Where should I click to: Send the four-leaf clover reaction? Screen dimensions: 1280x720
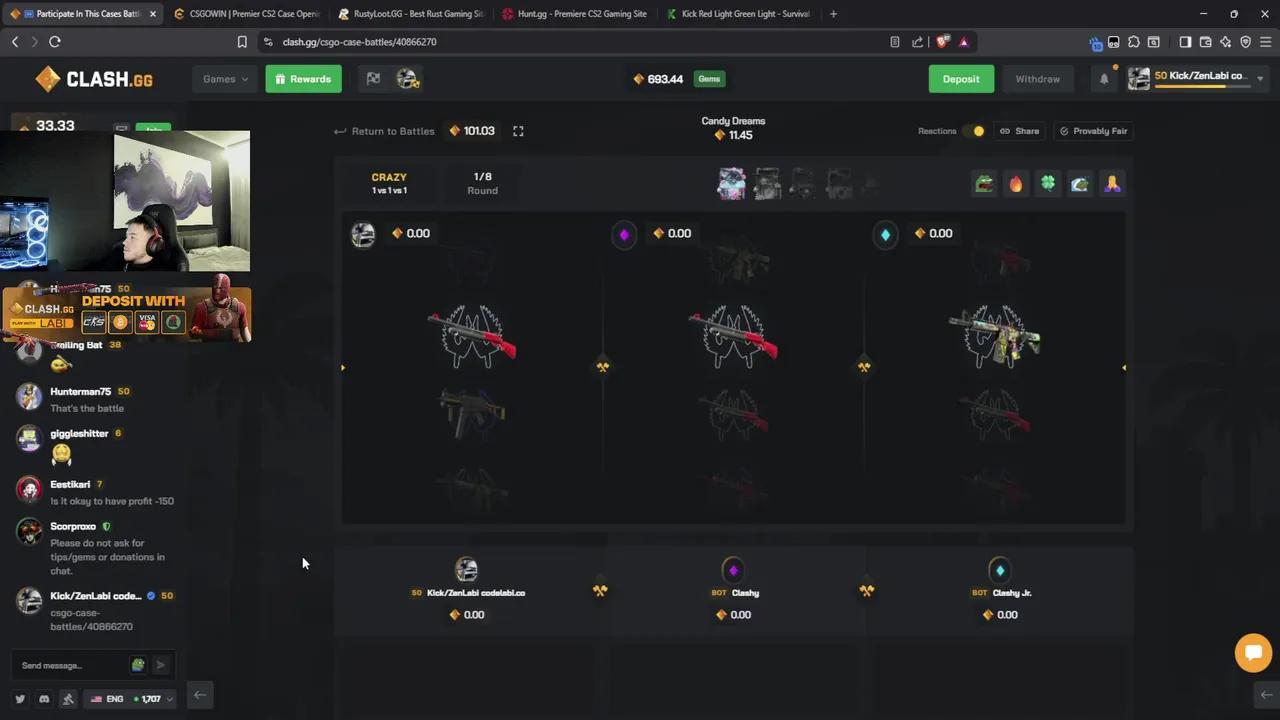[1048, 184]
